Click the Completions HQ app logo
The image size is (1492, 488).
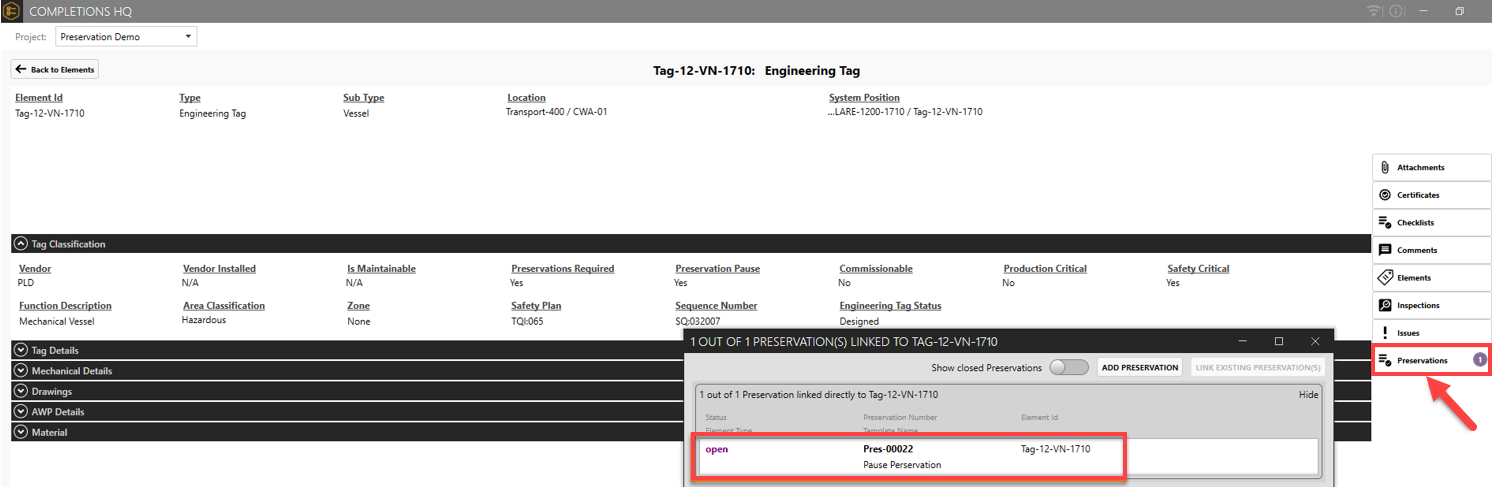11,11
